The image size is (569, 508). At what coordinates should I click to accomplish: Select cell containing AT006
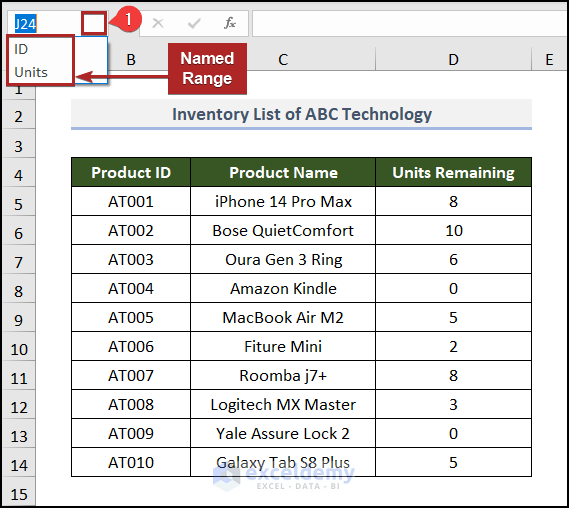131,347
